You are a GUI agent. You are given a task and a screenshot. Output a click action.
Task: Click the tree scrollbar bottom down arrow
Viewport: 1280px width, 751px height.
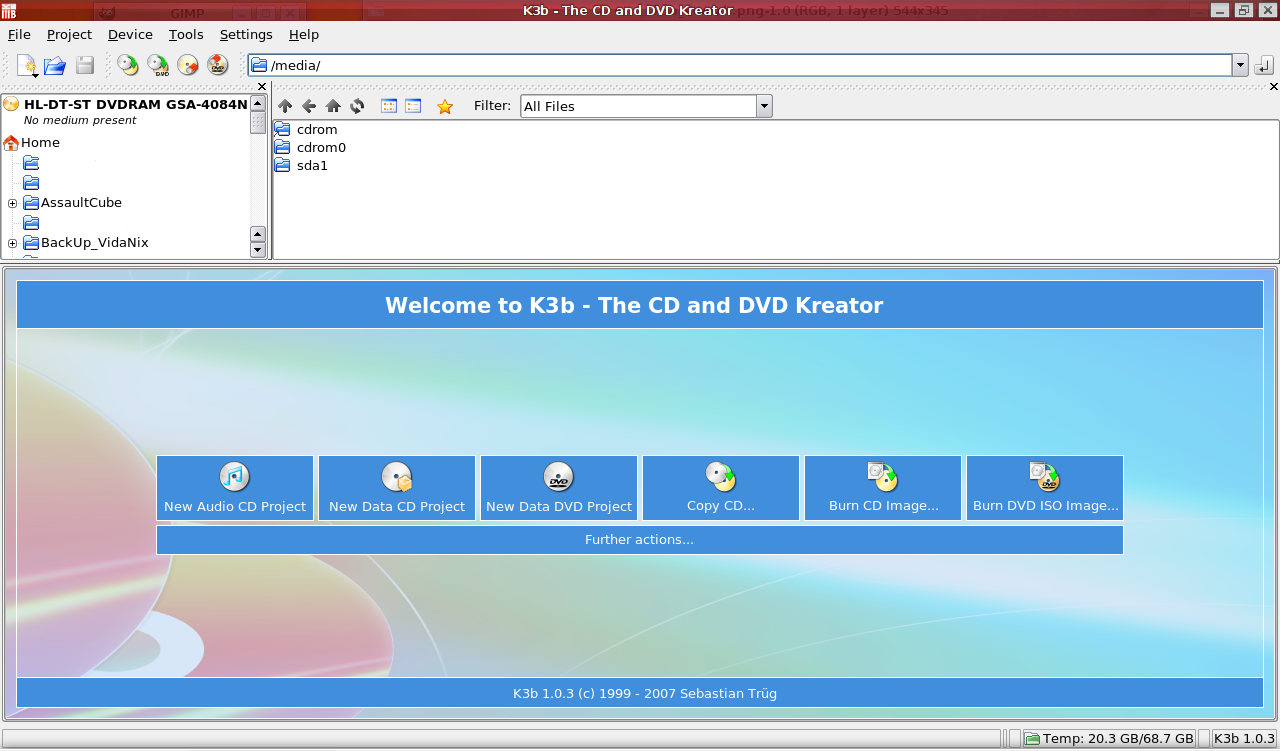coord(258,250)
